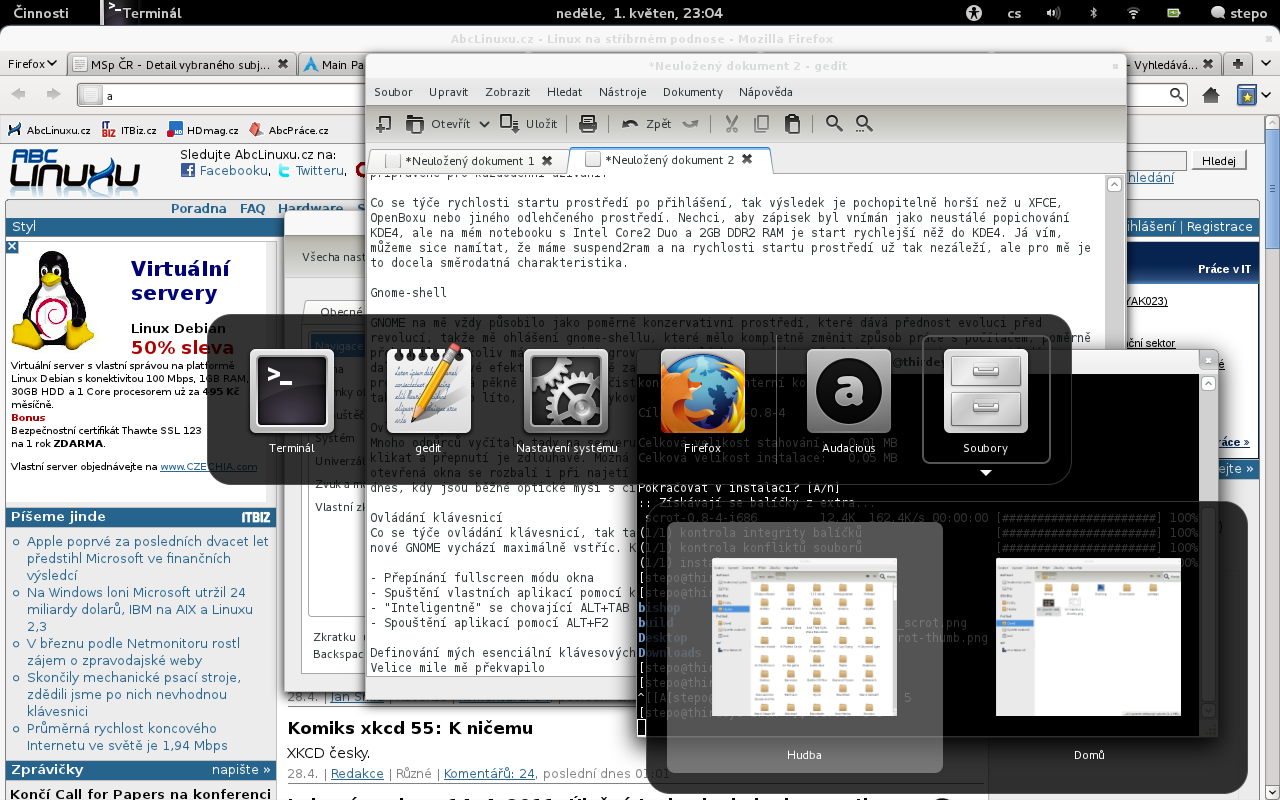
Task: Switch to the MSp ČR Firefox tab
Action: (183, 64)
